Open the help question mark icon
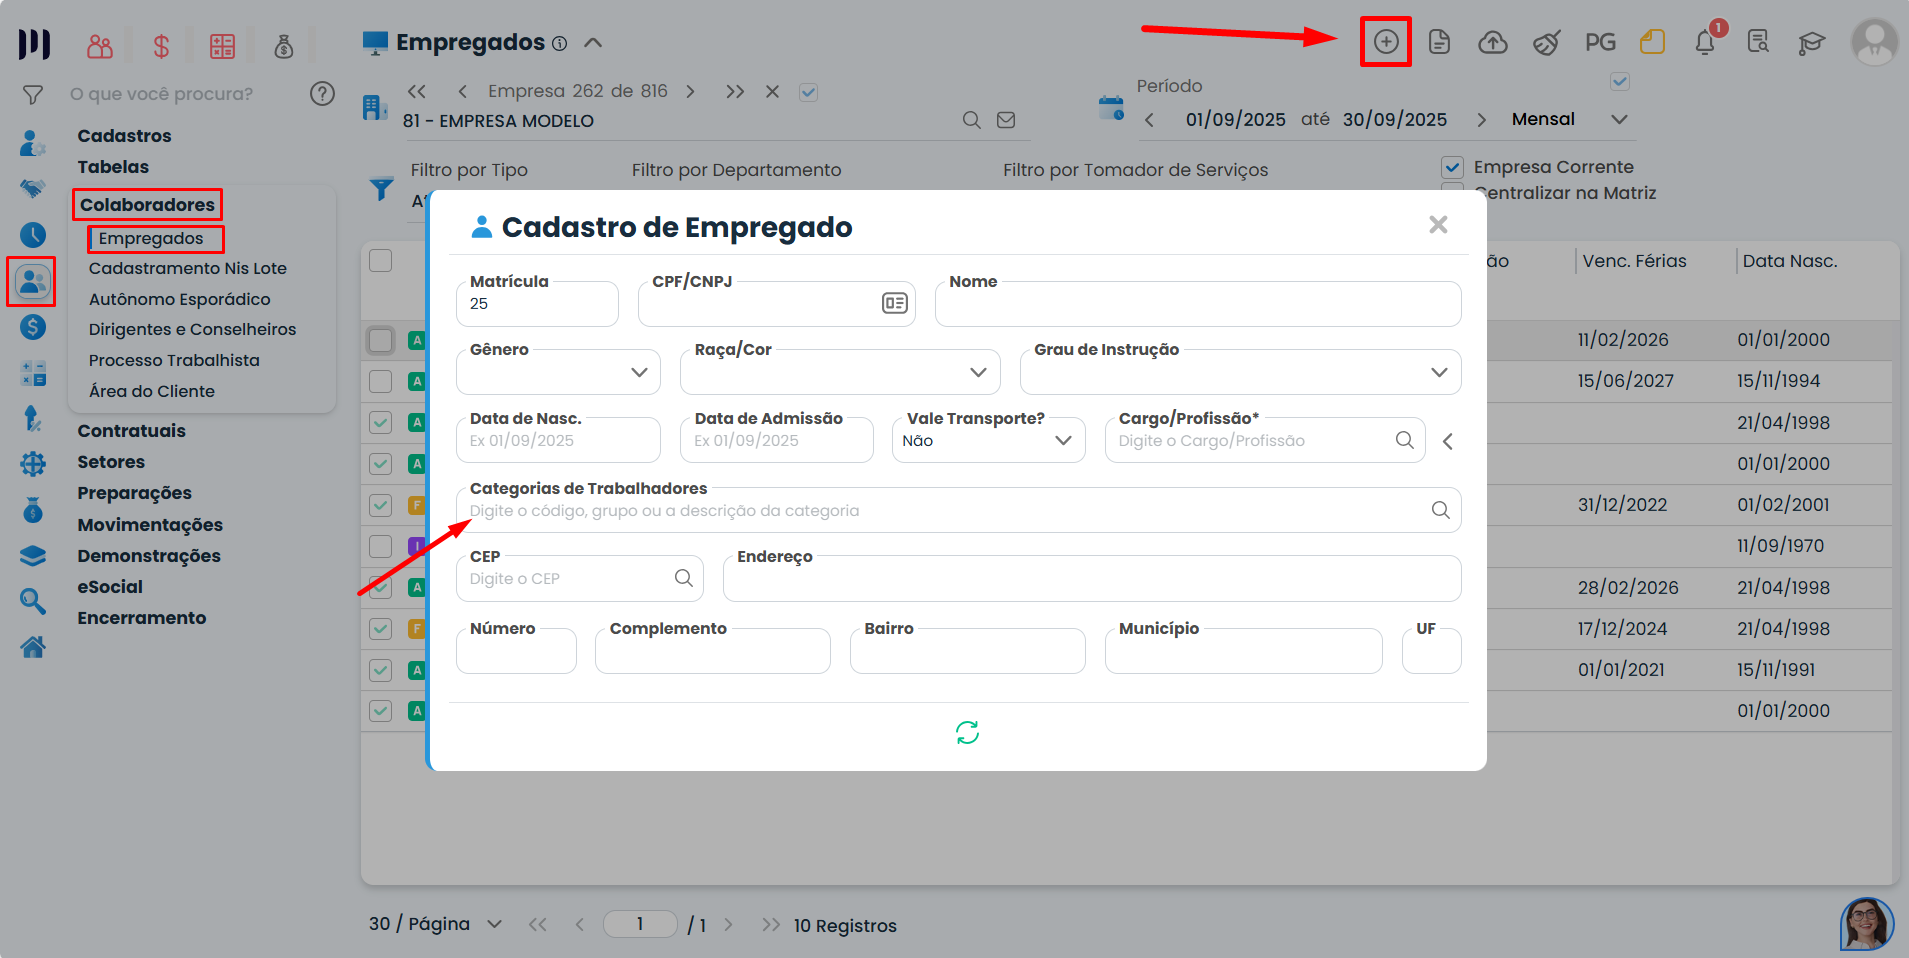Viewport: 1909px width, 958px height. pyautogui.click(x=322, y=94)
